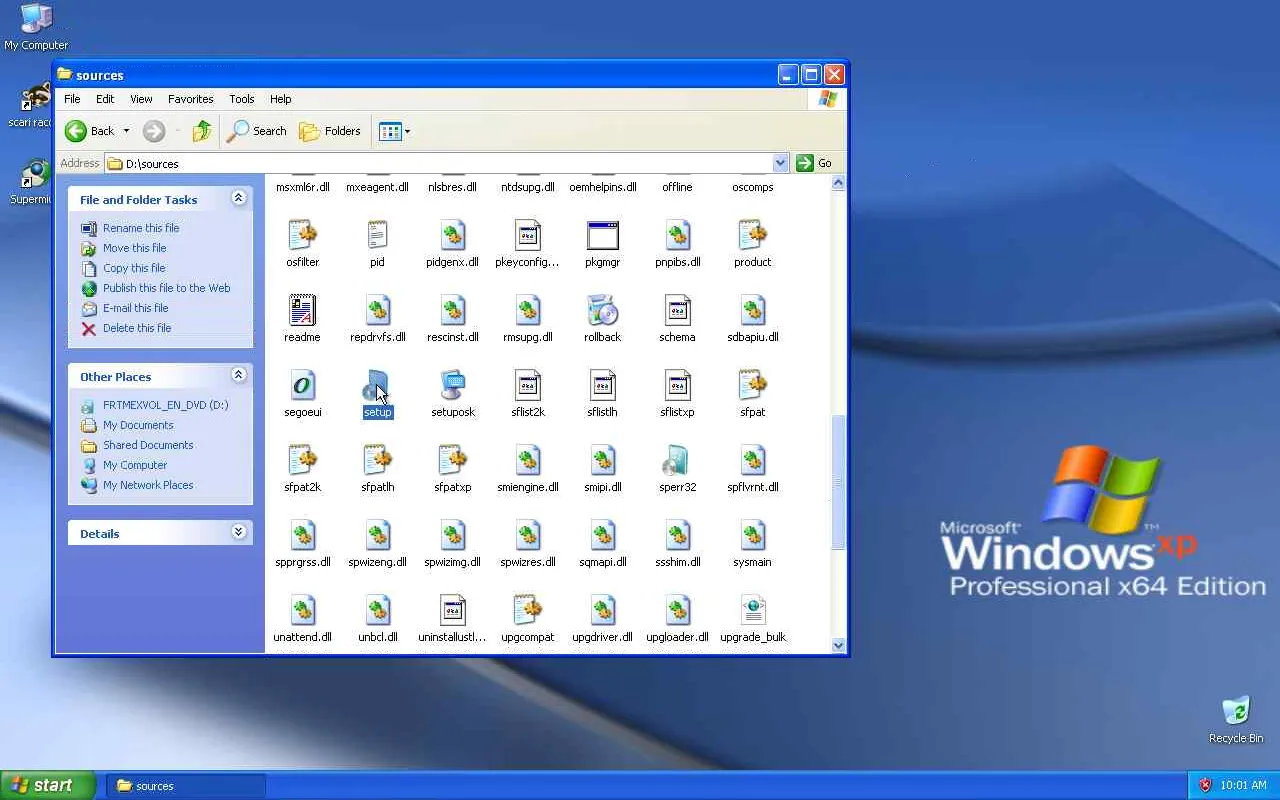Select the sqmapi.dll file icon
Viewport: 1280px width, 800px height.
pos(602,536)
